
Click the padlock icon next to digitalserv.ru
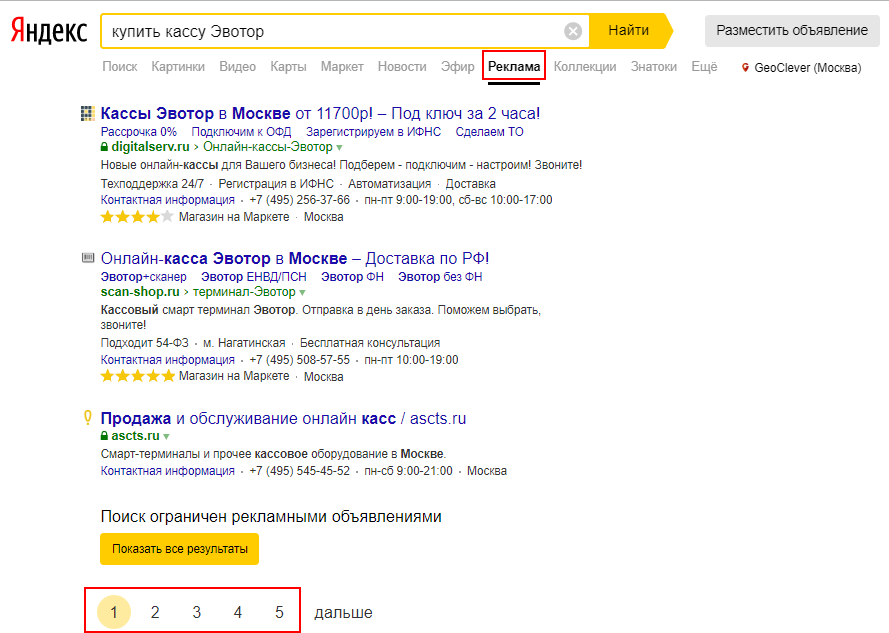coord(104,147)
